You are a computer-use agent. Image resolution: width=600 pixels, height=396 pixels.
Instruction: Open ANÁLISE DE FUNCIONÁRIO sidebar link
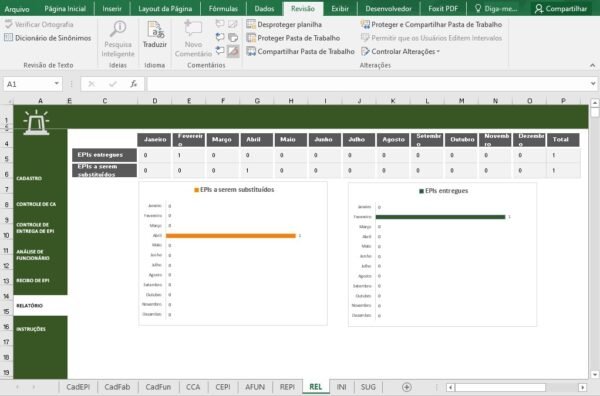tap(33, 255)
